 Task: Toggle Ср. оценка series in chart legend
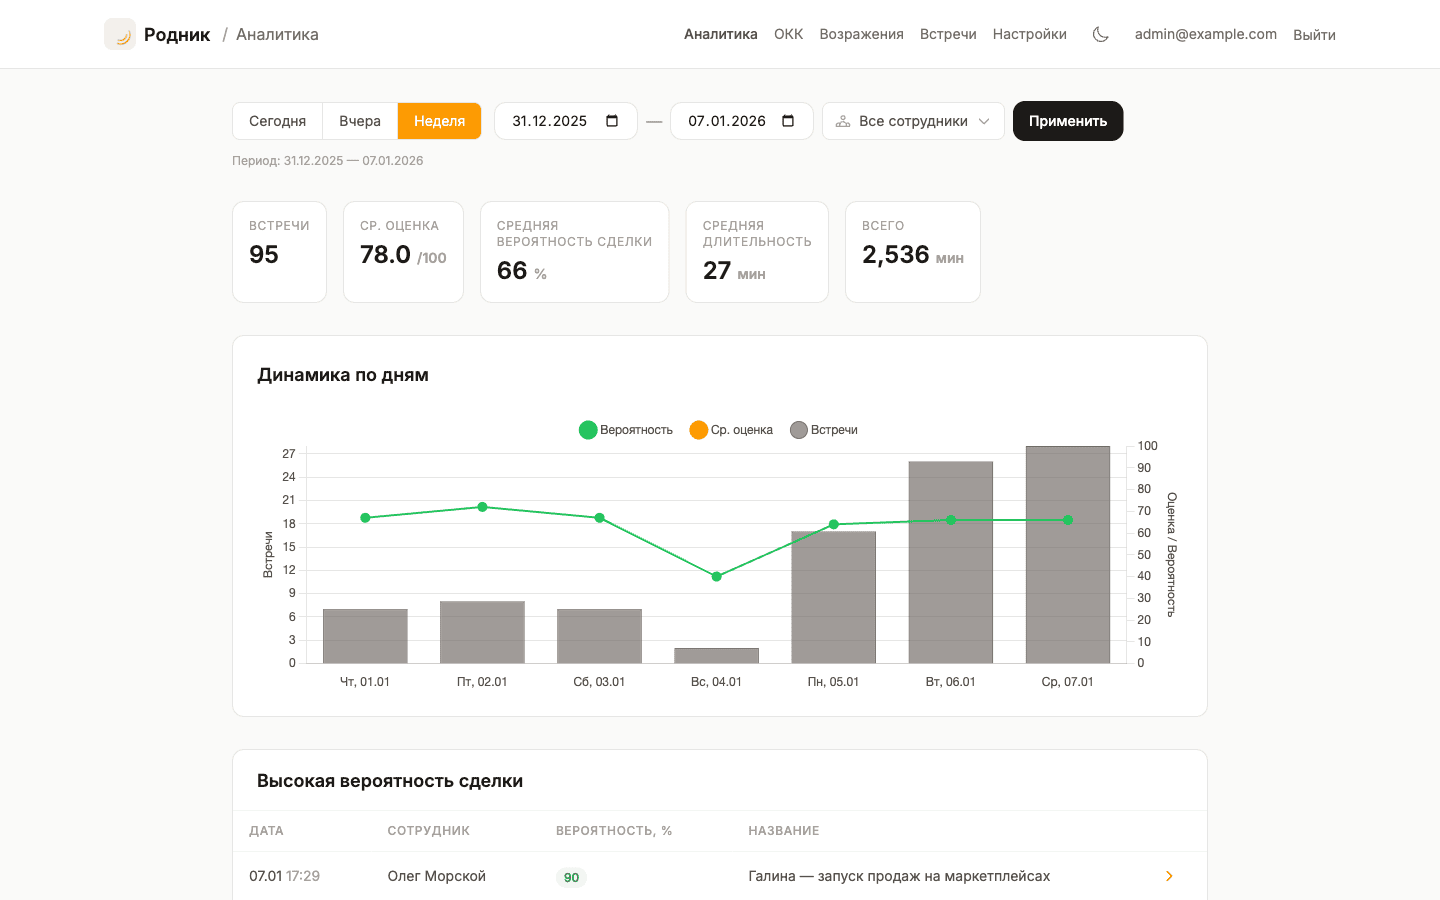(x=731, y=430)
